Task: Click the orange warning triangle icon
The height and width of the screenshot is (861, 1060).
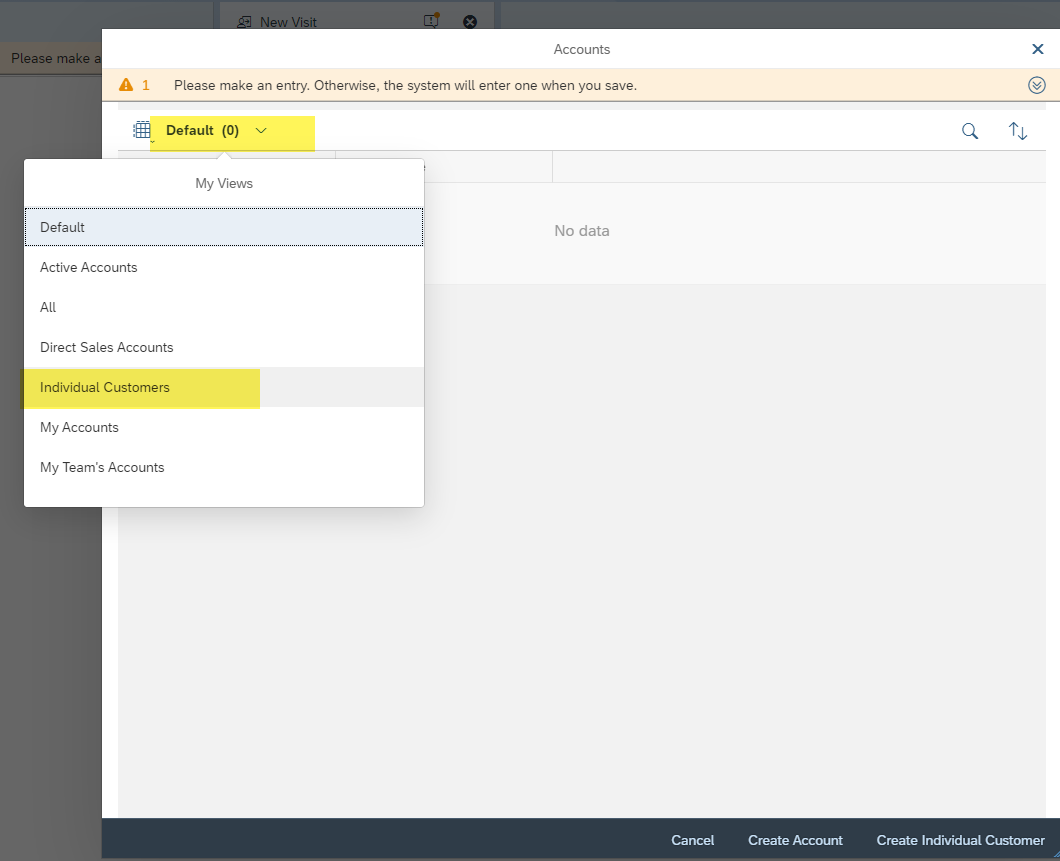Action: tap(126, 85)
